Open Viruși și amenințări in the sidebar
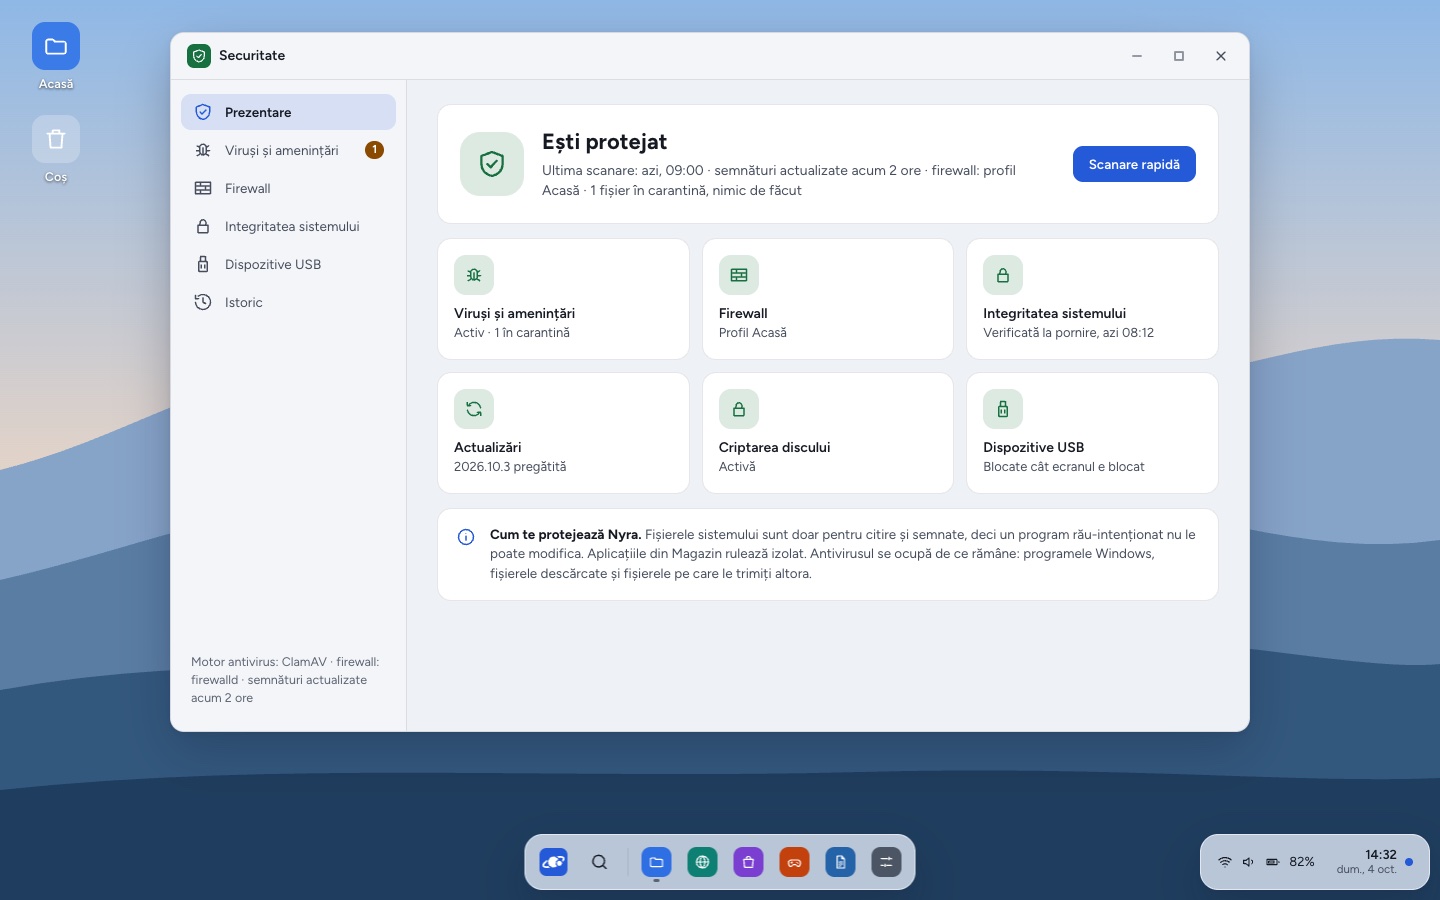 tap(288, 150)
